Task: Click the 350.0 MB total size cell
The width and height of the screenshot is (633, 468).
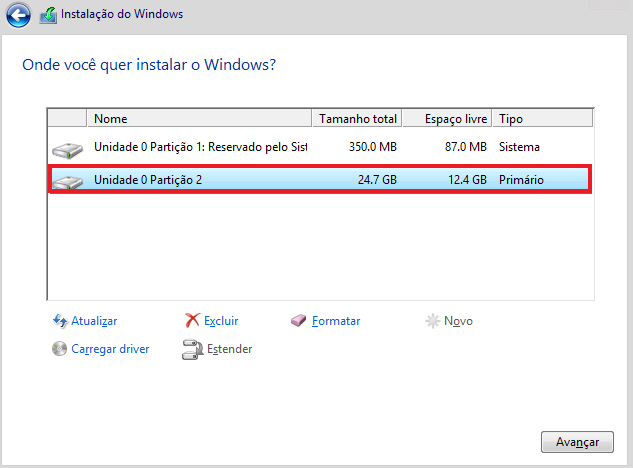Action: coord(373,147)
